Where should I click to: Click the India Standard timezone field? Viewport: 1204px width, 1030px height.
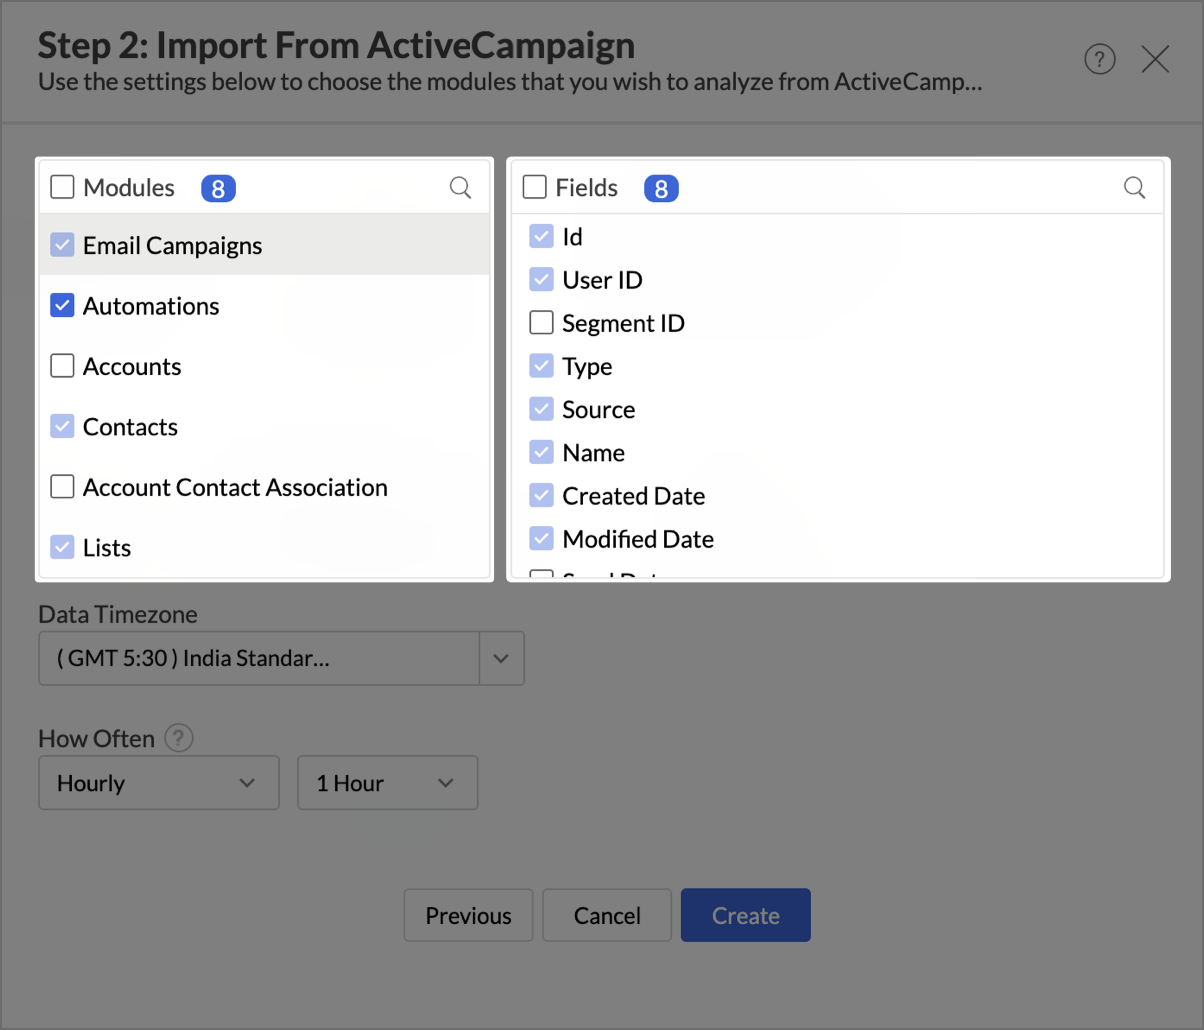(x=259, y=658)
